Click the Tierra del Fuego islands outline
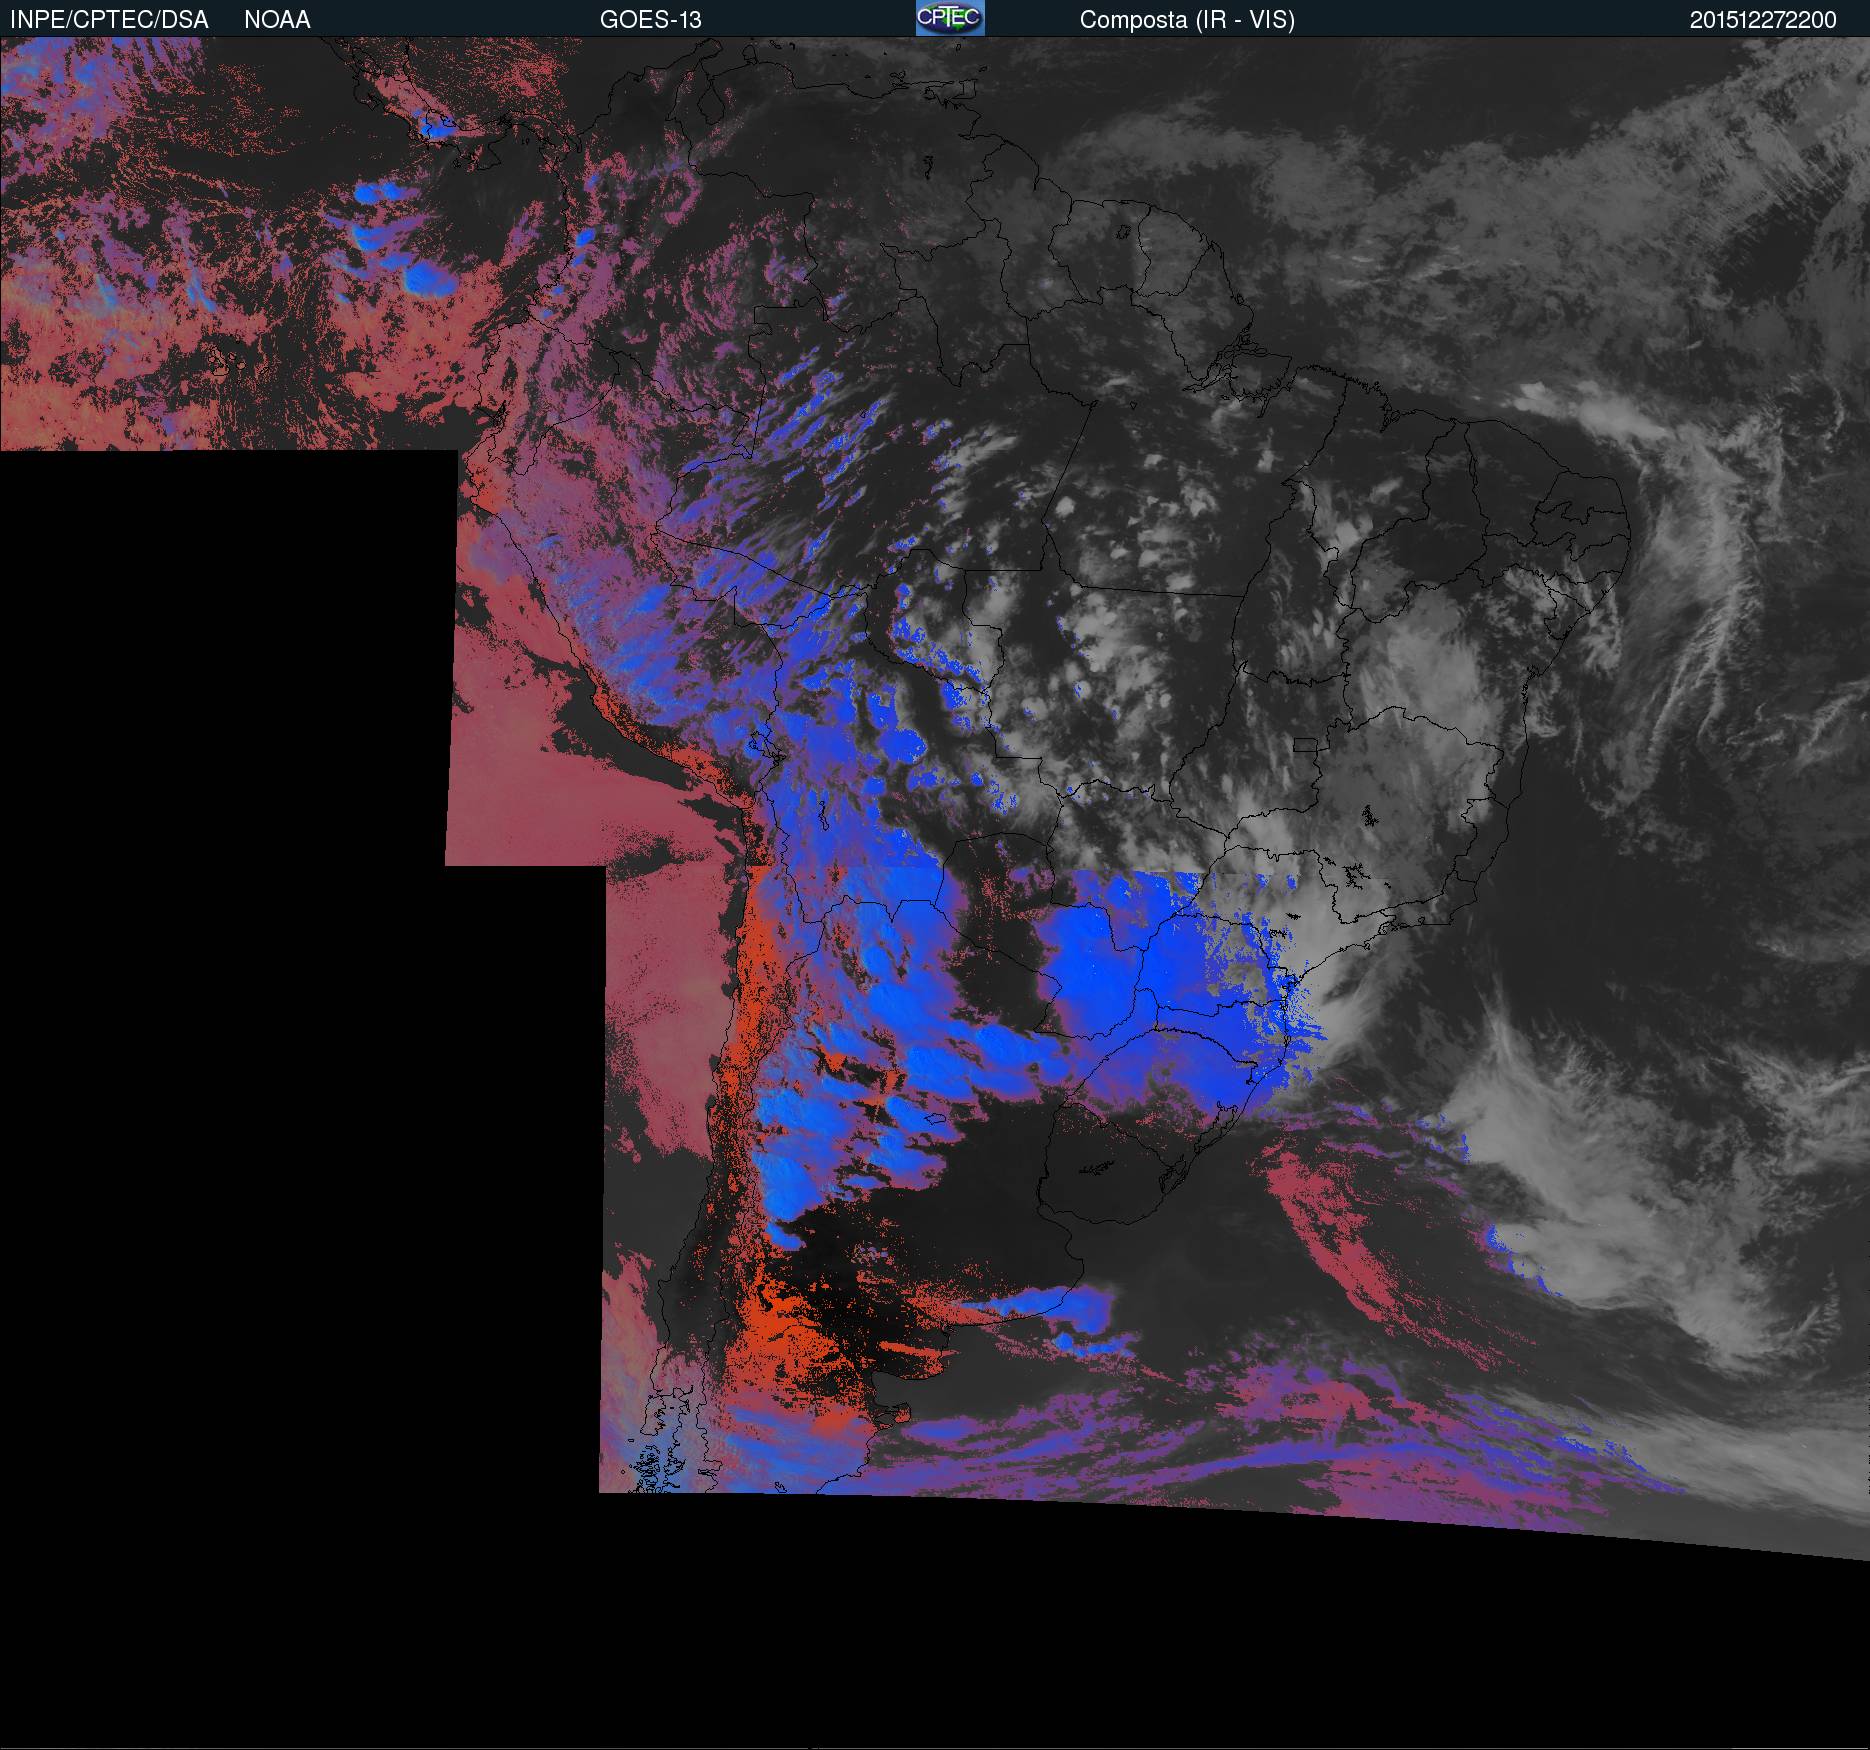Viewport: 1870px width, 1750px height. pos(650,1470)
